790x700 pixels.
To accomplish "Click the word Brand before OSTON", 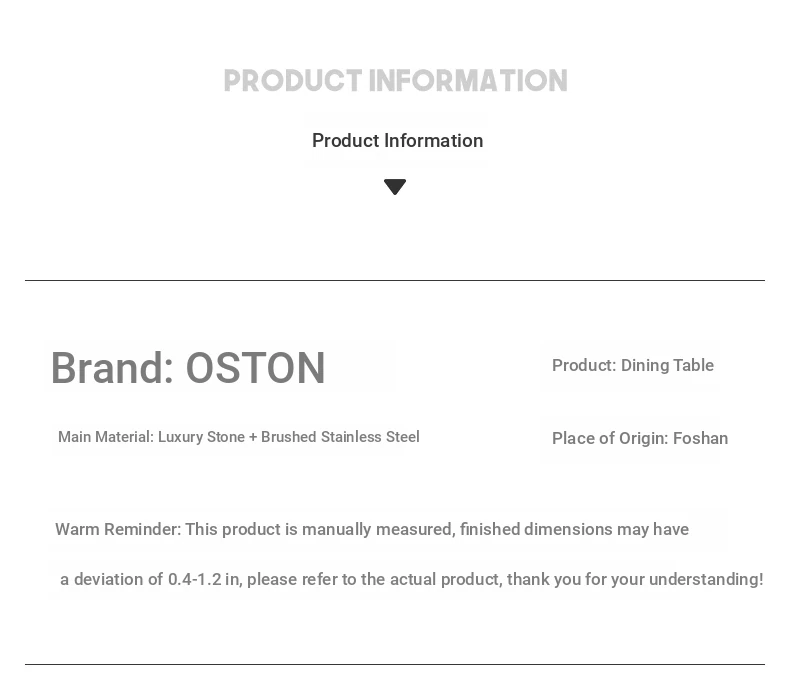I will click(107, 369).
